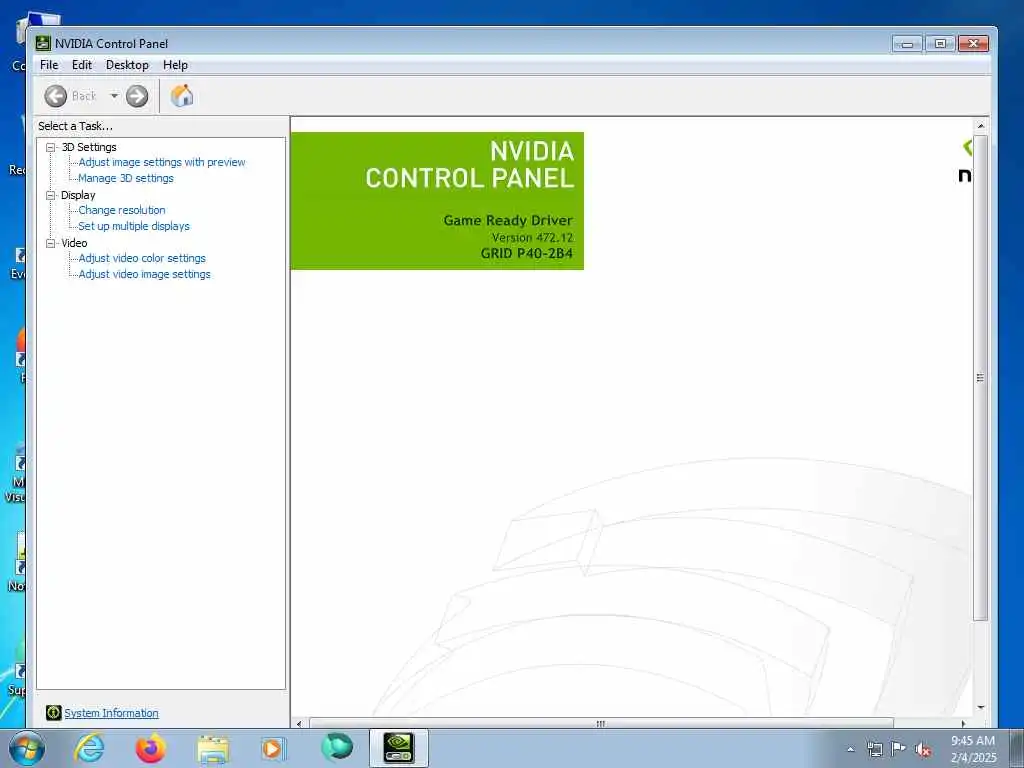Go to the Home page icon
The width and height of the screenshot is (1024, 768).
182,96
